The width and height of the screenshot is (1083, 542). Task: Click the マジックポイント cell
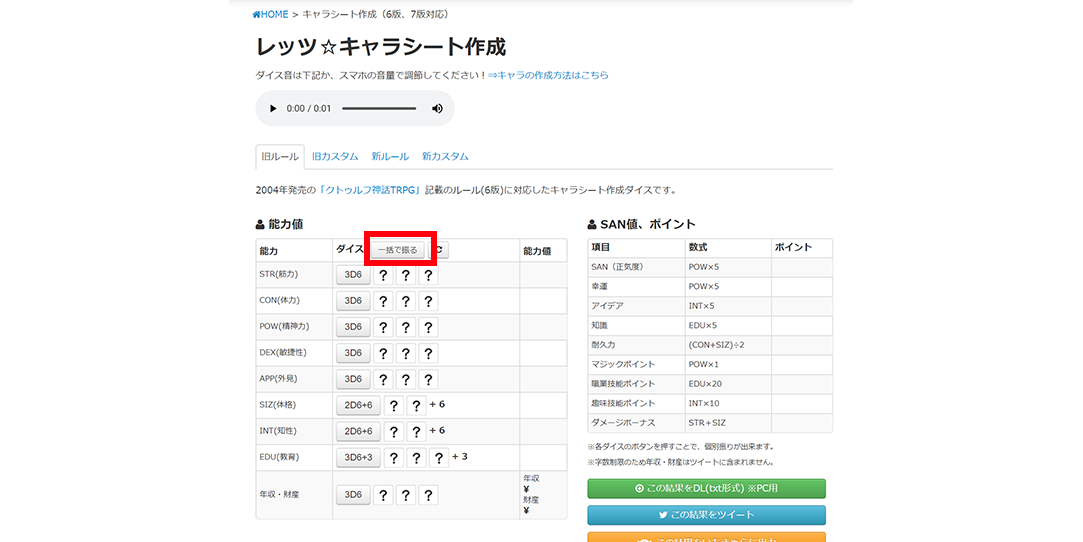click(636, 364)
